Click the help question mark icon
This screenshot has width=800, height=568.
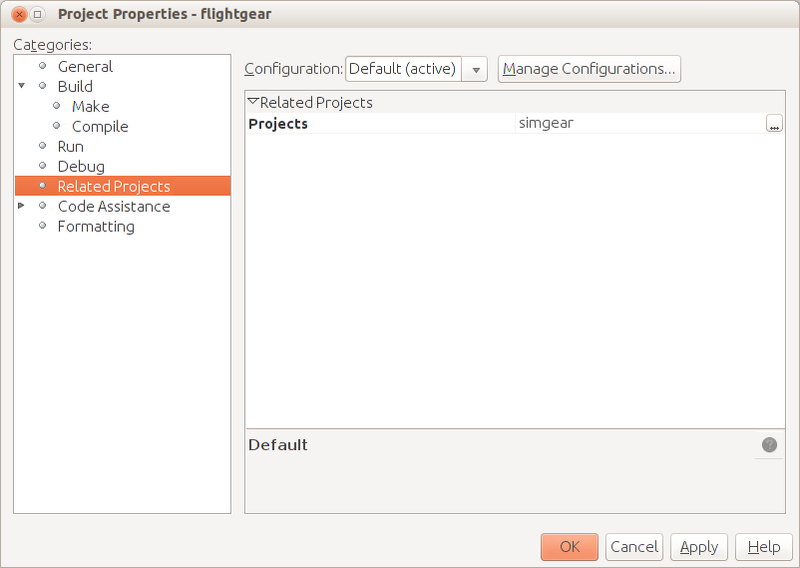pyautogui.click(x=769, y=444)
